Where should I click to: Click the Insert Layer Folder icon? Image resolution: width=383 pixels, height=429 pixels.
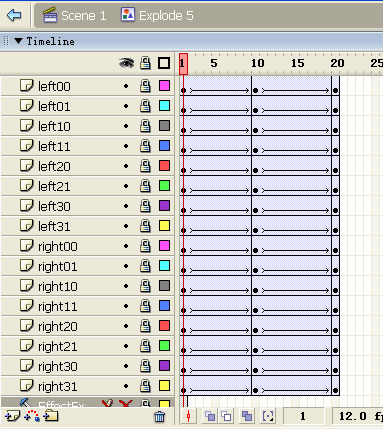point(51,416)
